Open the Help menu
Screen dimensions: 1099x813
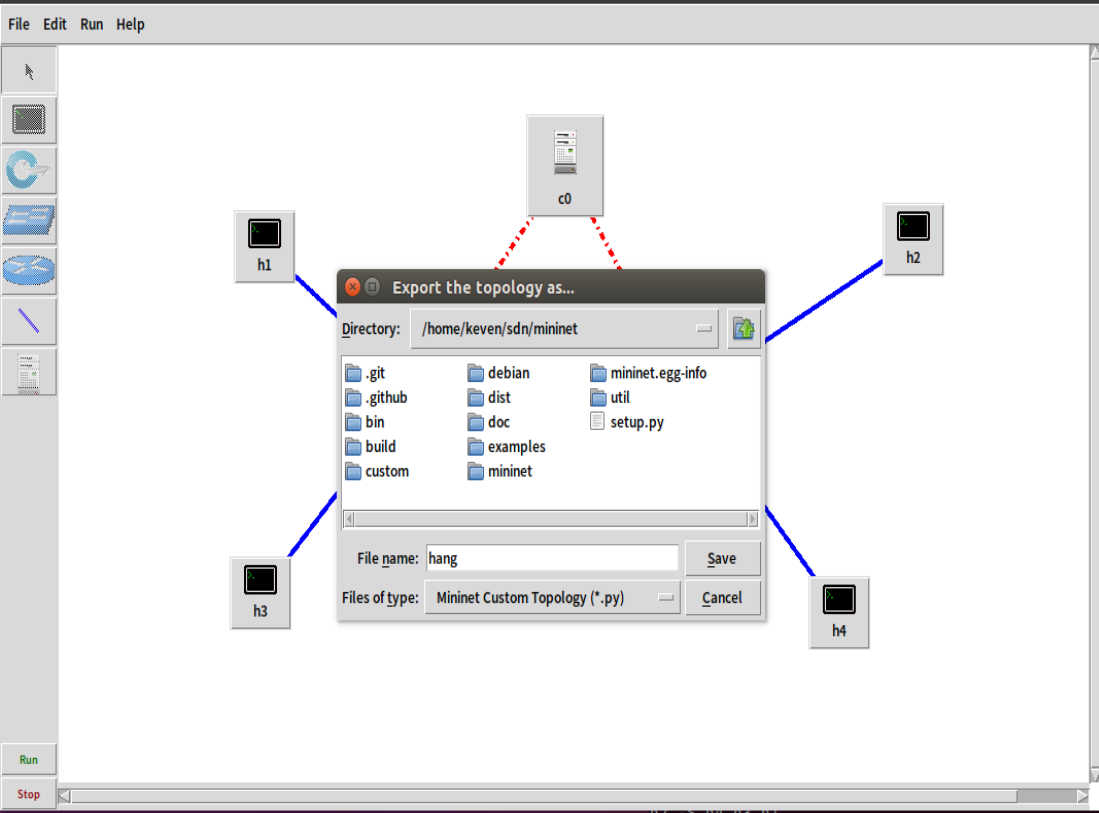tap(130, 25)
